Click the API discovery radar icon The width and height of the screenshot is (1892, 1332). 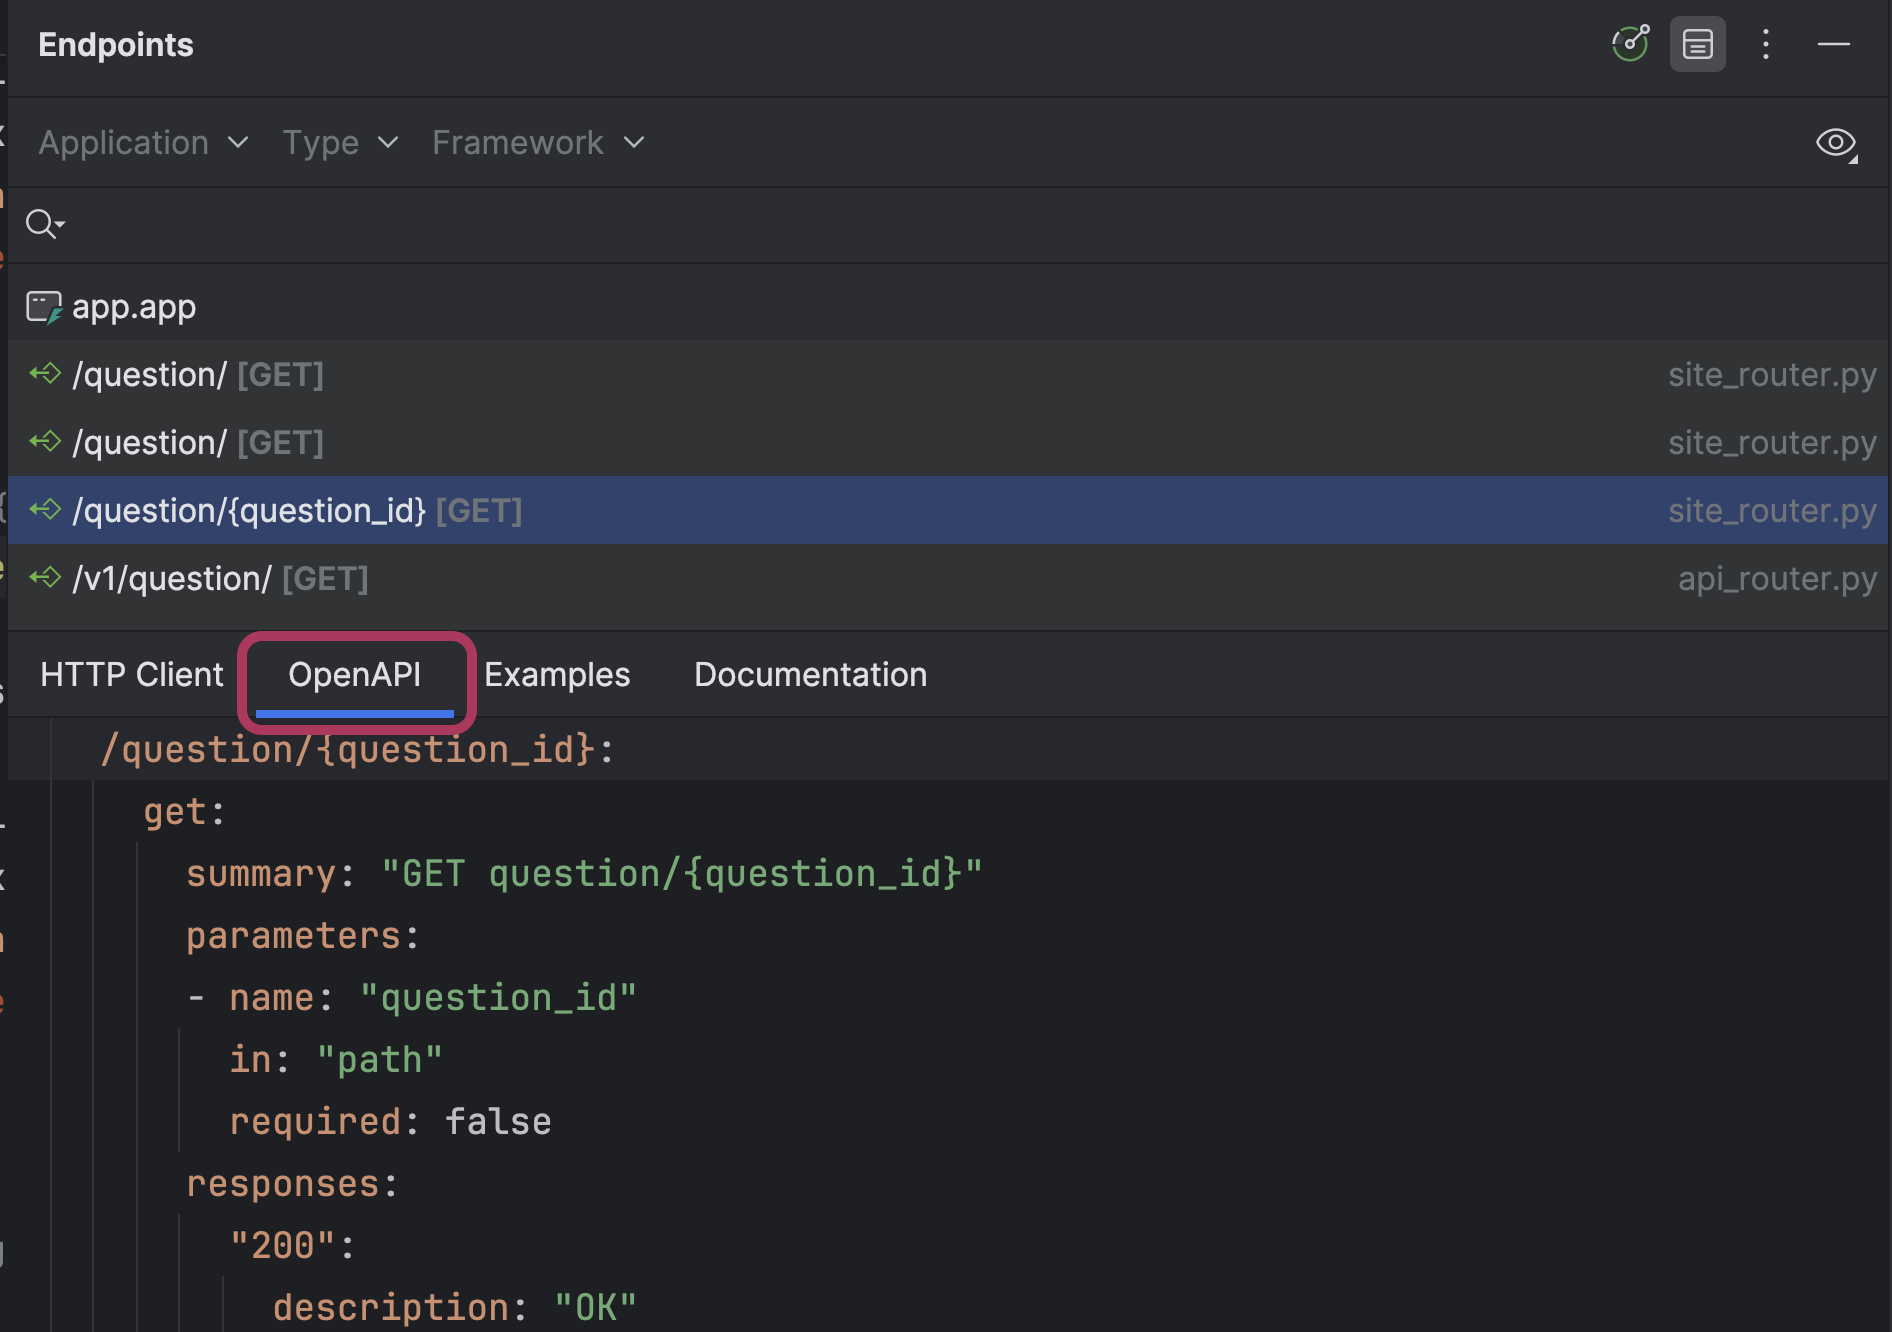coord(1630,44)
